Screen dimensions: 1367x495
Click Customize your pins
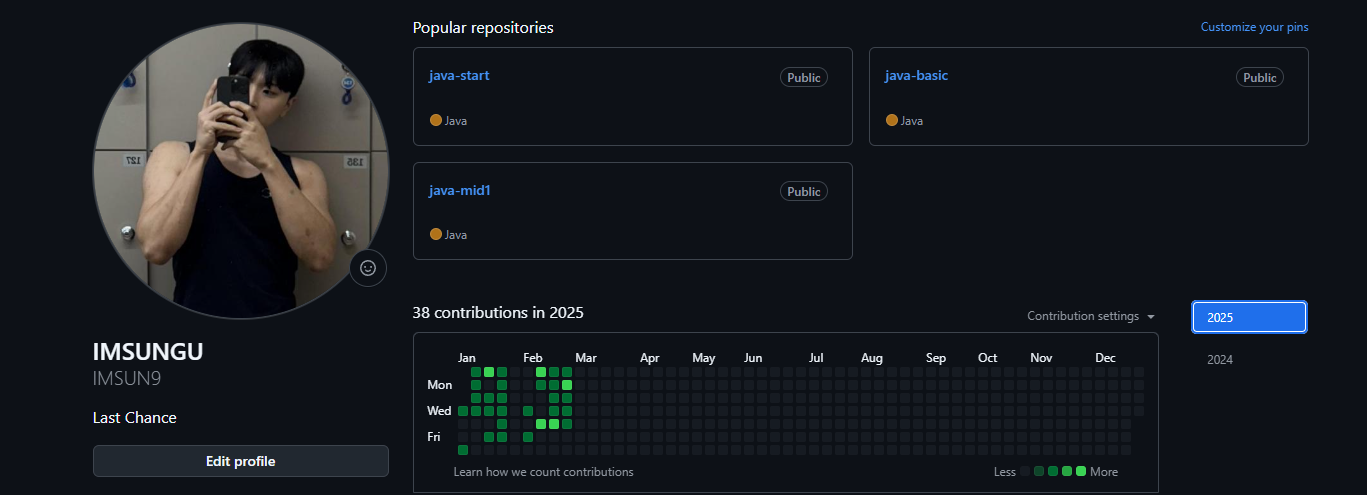(1254, 27)
